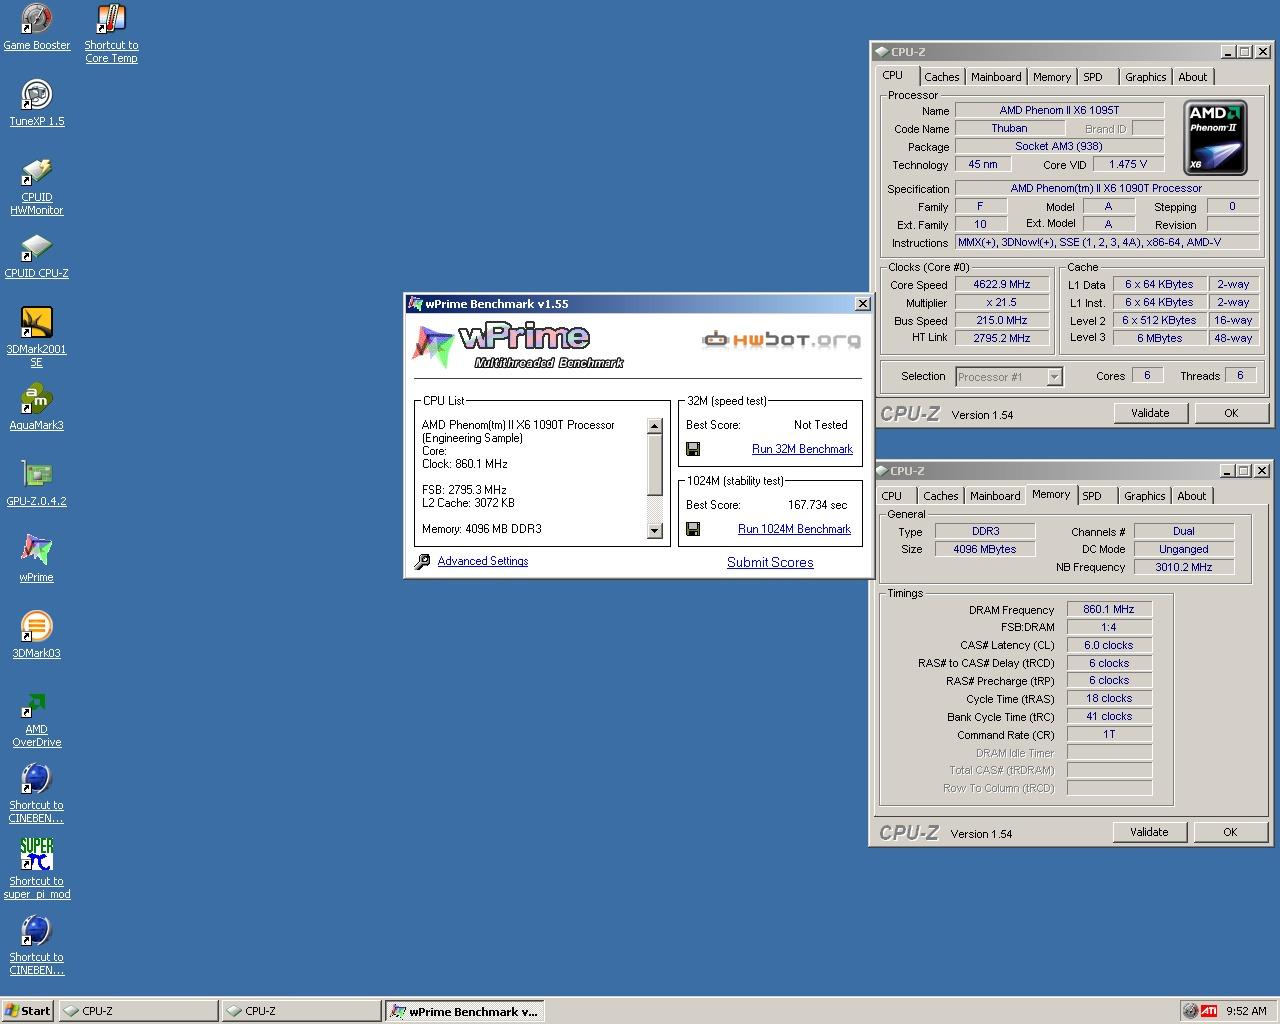The image size is (1280, 1024).
Task: Click the Core VID value 1.475 V
Action: pyautogui.click(x=1128, y=164)
